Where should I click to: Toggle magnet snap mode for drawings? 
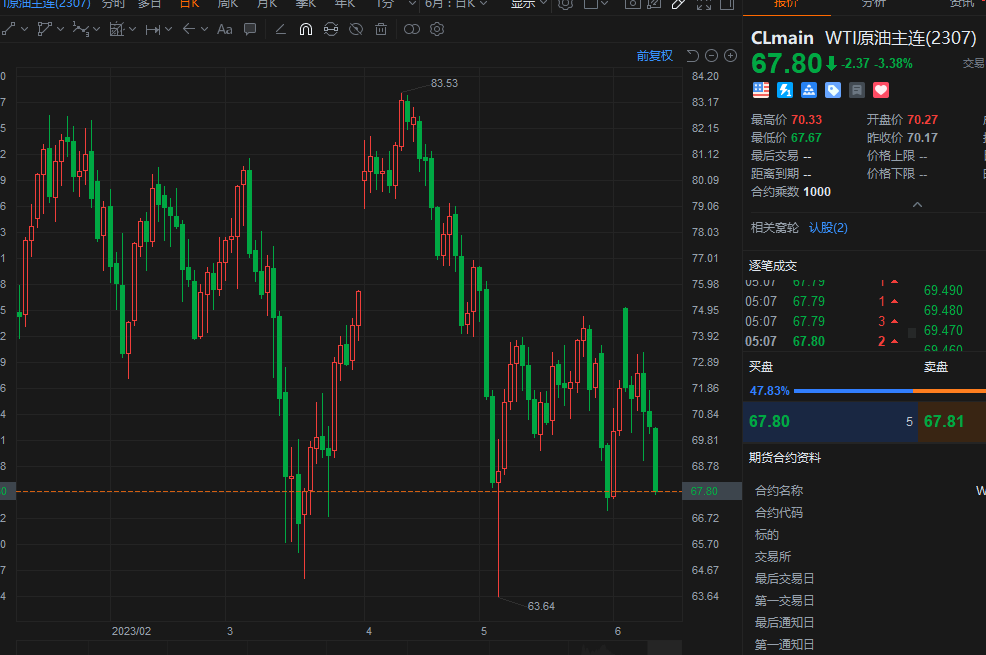click(x=306, y=29)
